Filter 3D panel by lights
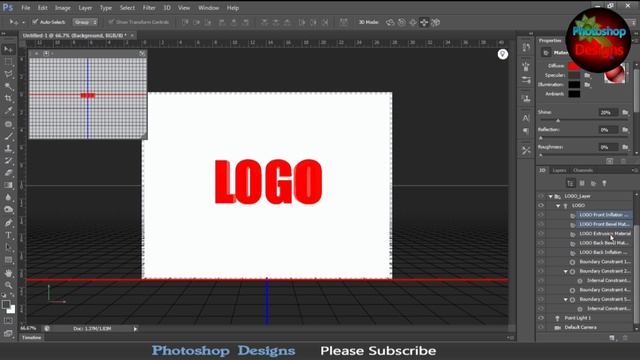Screen dimensions: 640x360 pos(604,183)
